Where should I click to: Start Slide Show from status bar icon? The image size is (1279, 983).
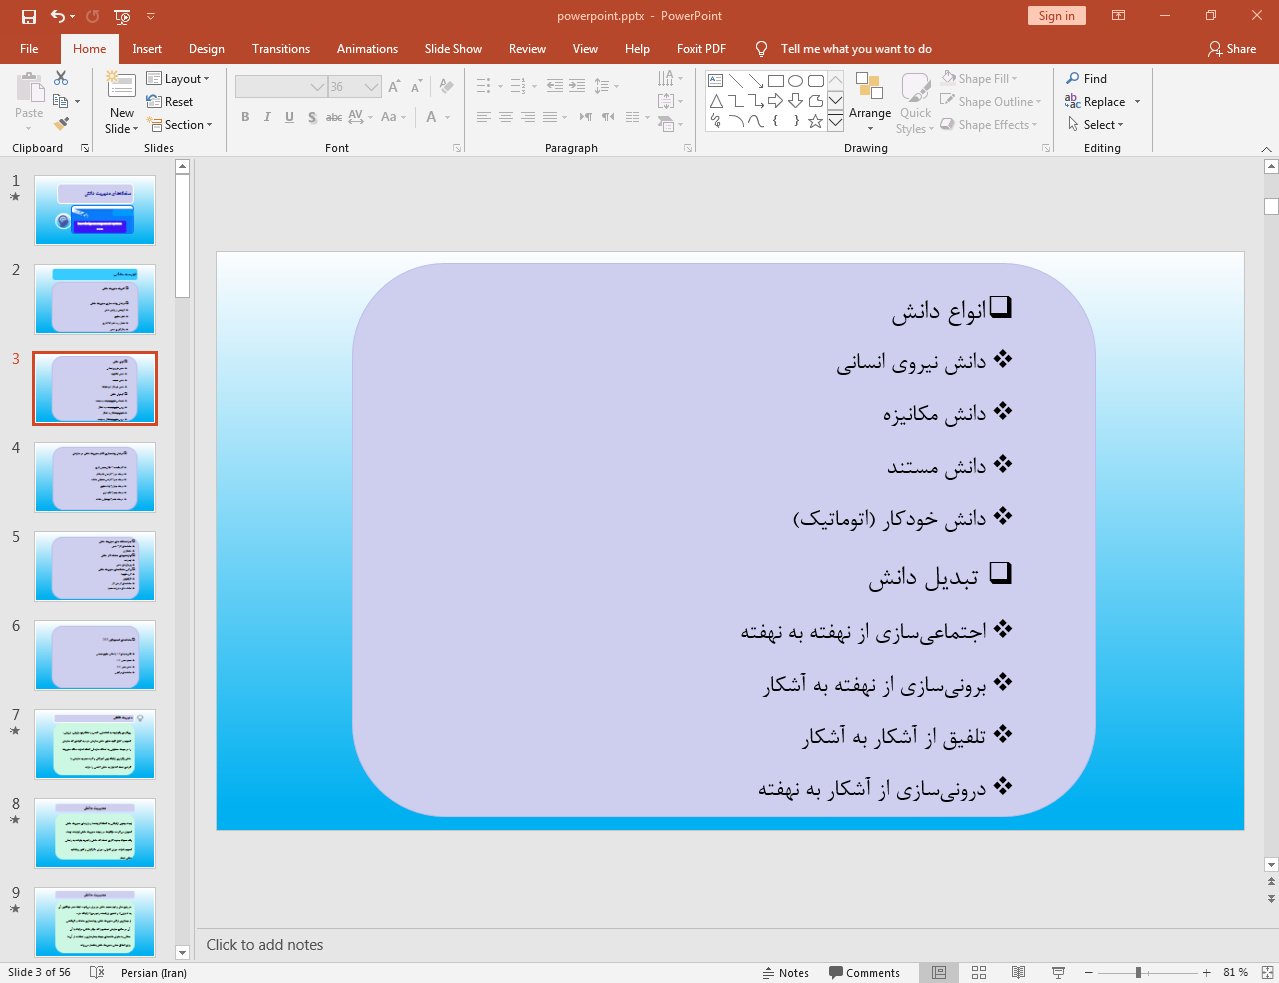pos(1058,972)
